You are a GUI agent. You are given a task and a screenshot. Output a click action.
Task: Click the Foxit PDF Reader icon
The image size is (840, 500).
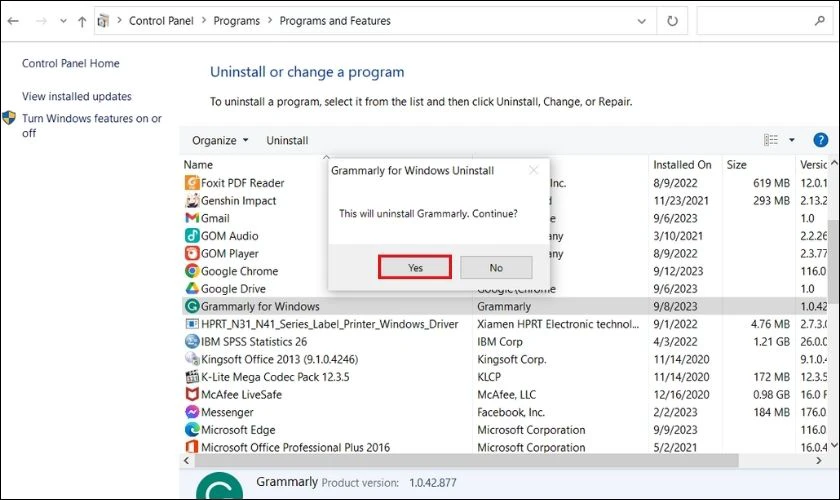pyautogui.click(x=192, y=183)
